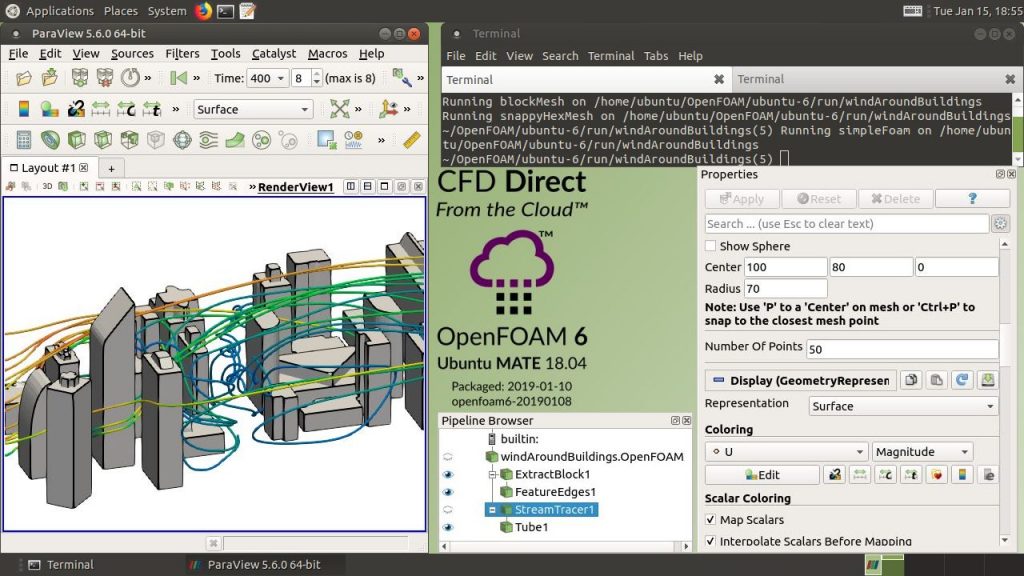Toggle the 3D interaction mode button
Image resolution: width=1024 pixels, height=576 pixels.
[x=47, y=187]
